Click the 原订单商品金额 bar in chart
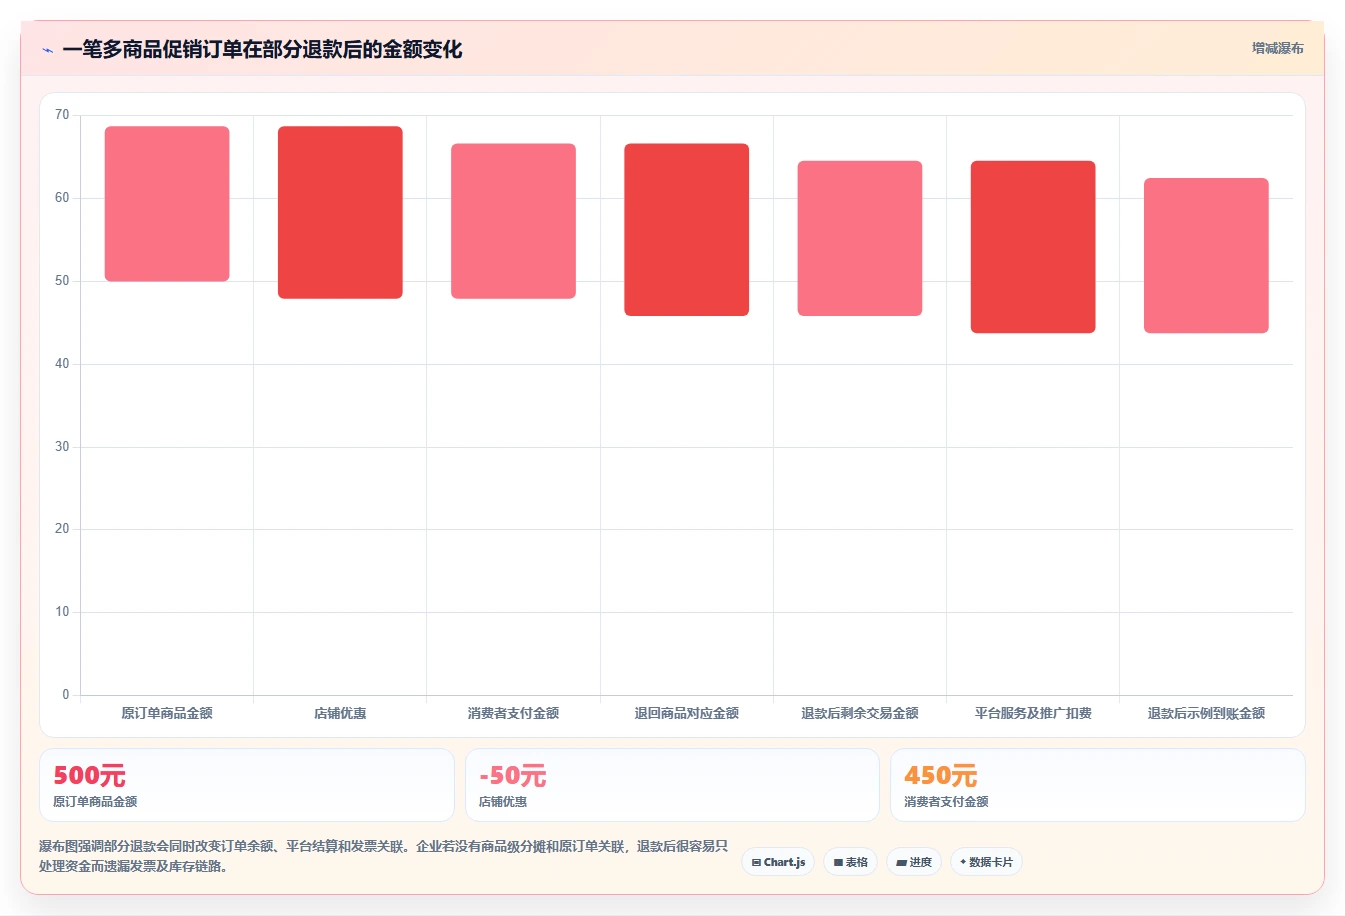The image size is (1345, 916). pos(167,204)
